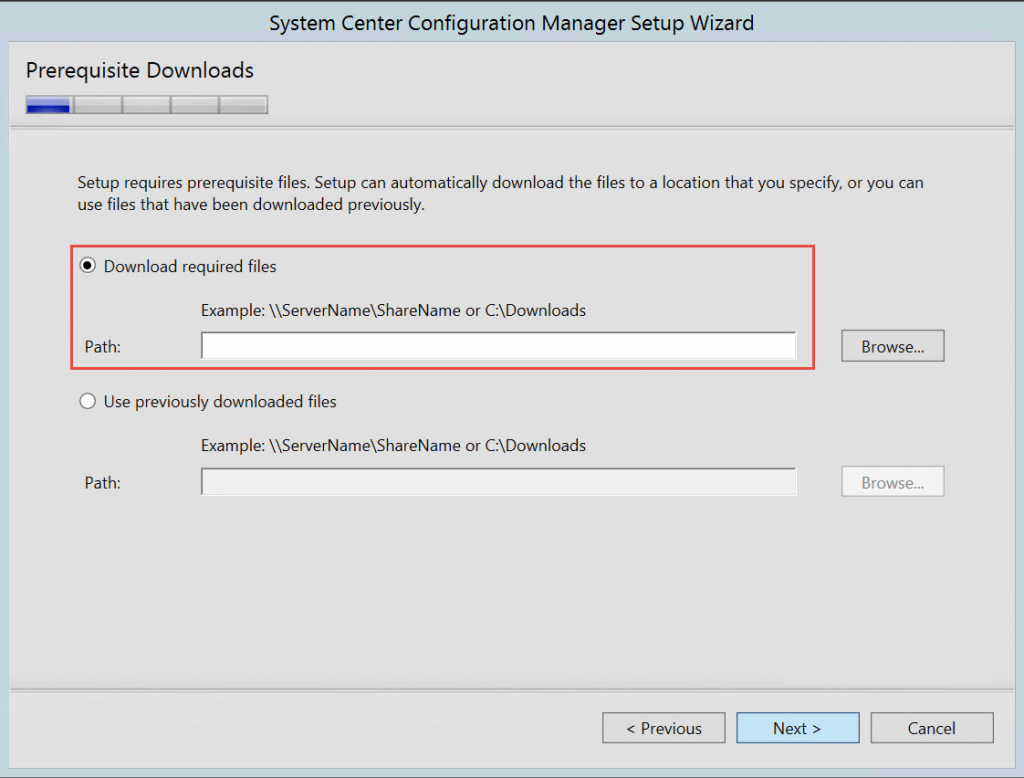Image resolution: width=1024 pixels, height=778 pixels.
Task: Click the Setup Wizard window title bar
Action: pyautogui.click(x=511, y=22)
